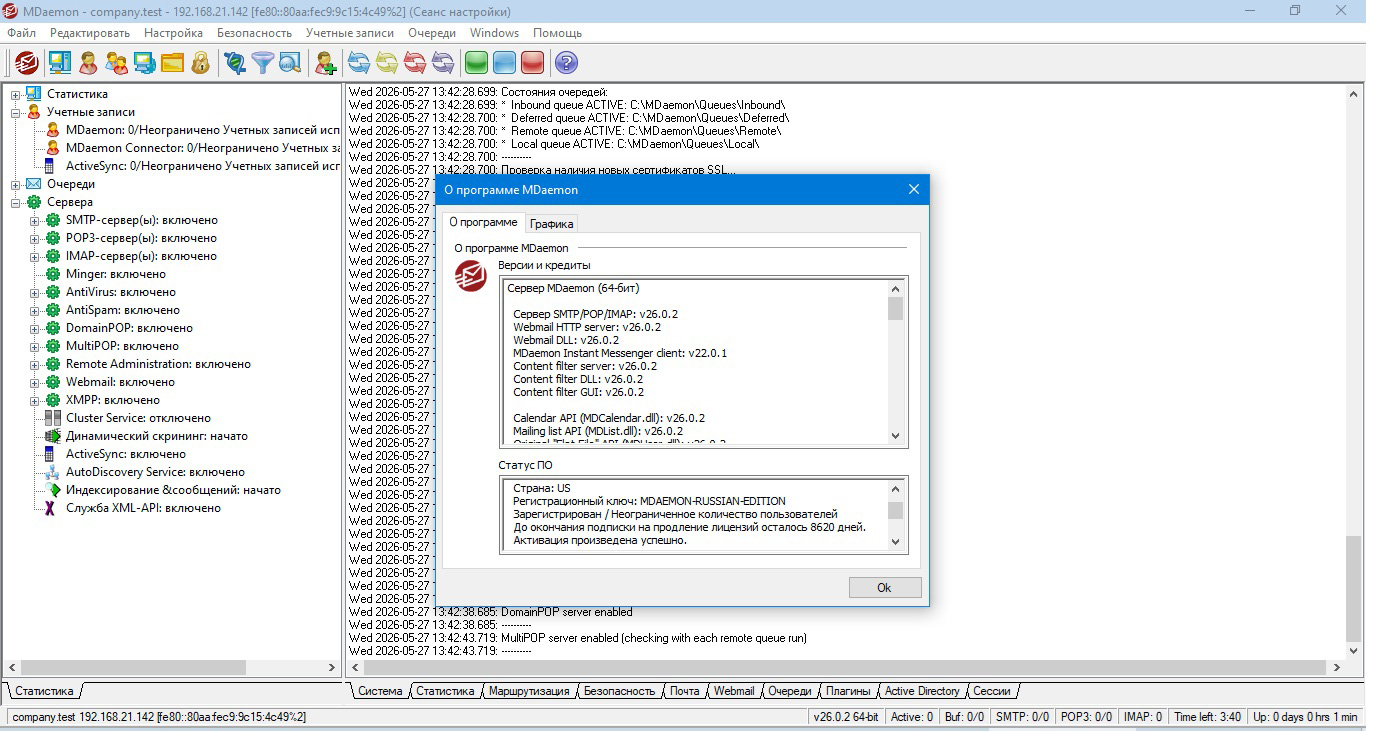Select the MDaemon Connector accounts tree row
This screenshot has width=1373, height=731.
(203, 148)
